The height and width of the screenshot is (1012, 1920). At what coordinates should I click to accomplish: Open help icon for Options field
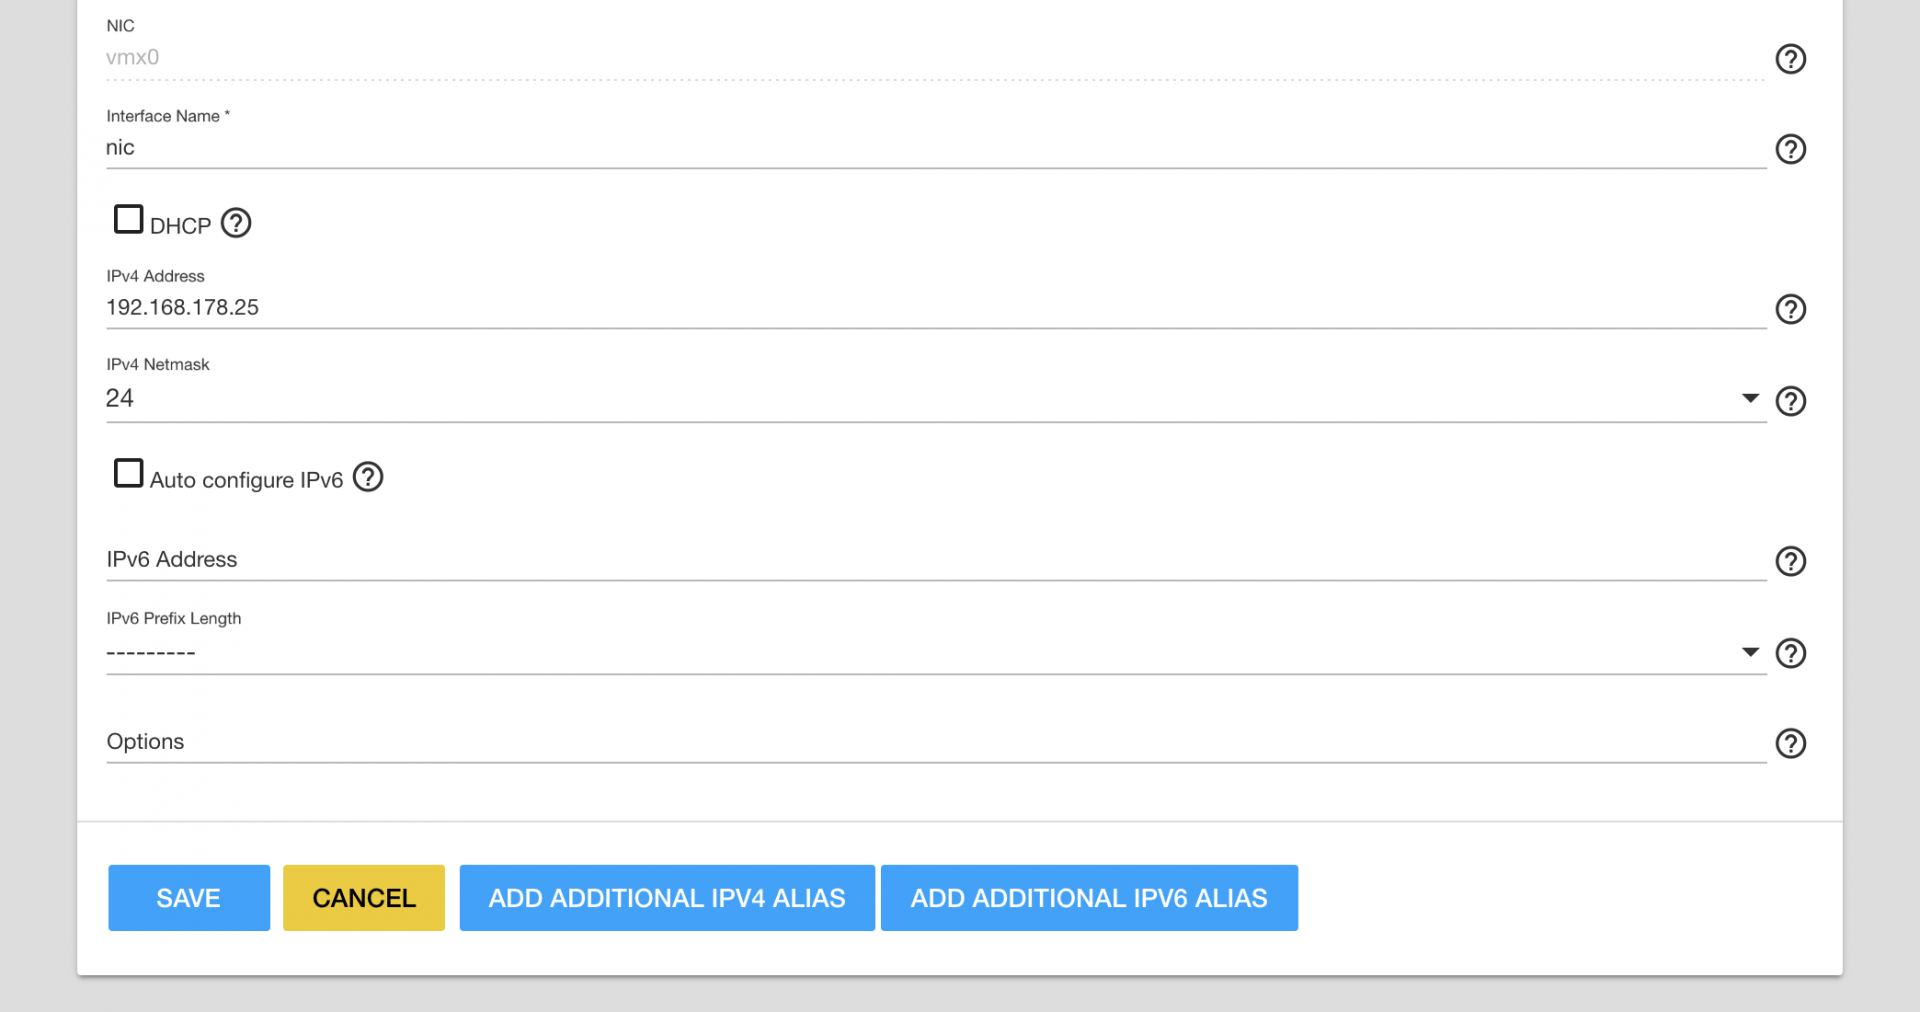pyautogui.click(x=1790, y=743)
